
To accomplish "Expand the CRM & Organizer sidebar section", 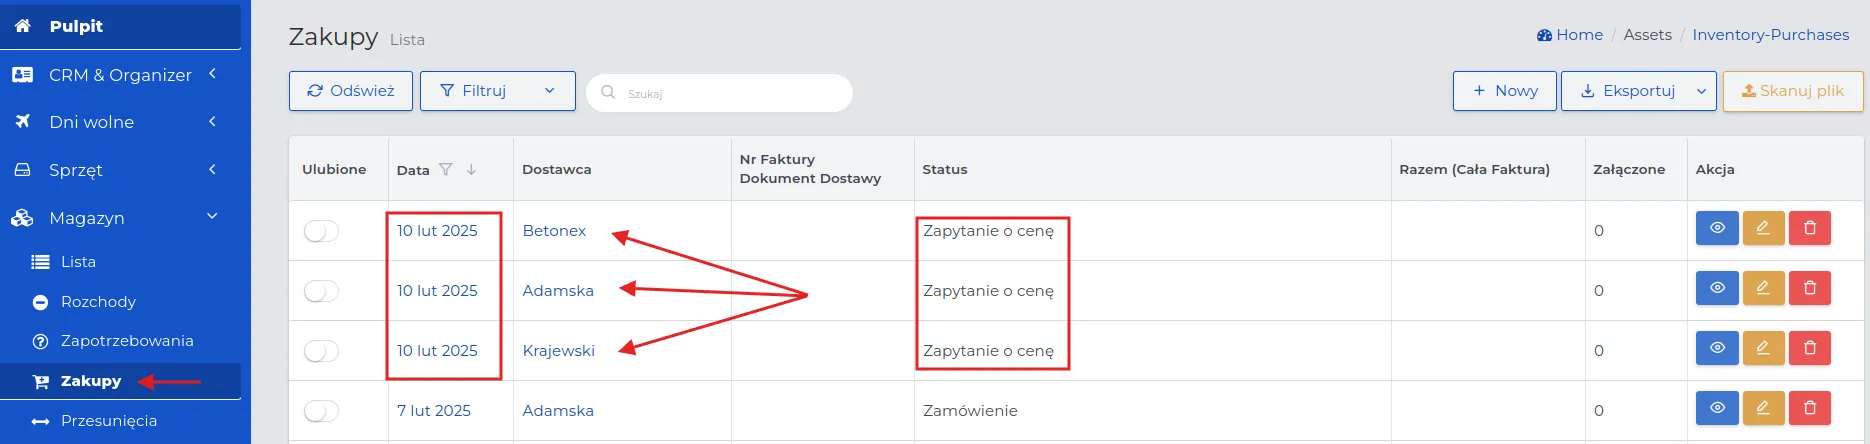I will (120, 75).
